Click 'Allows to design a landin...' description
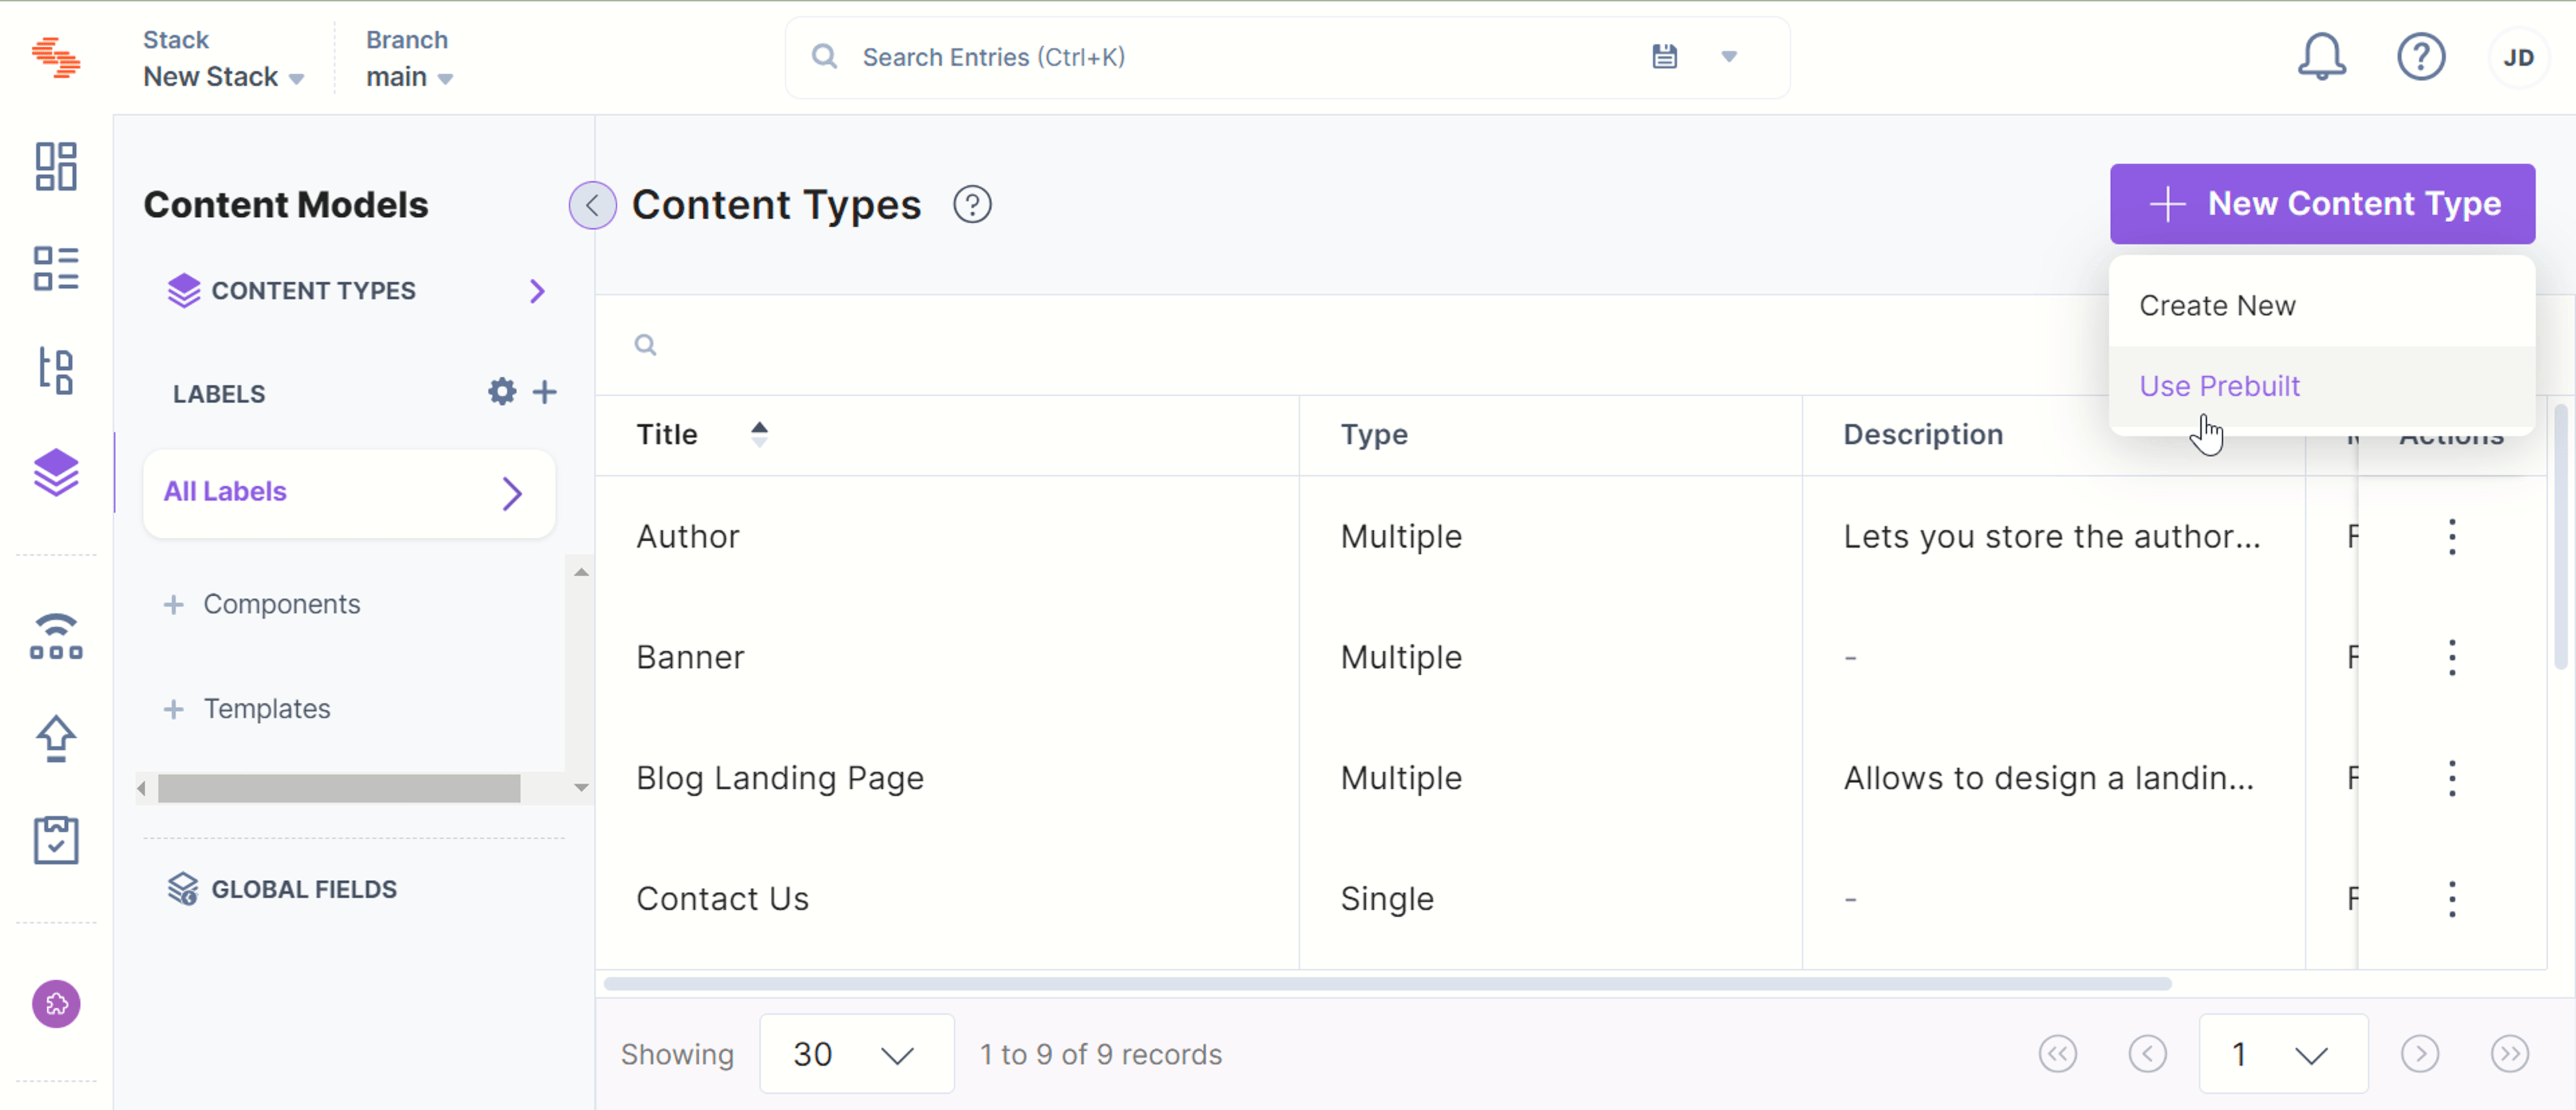 2049,778
